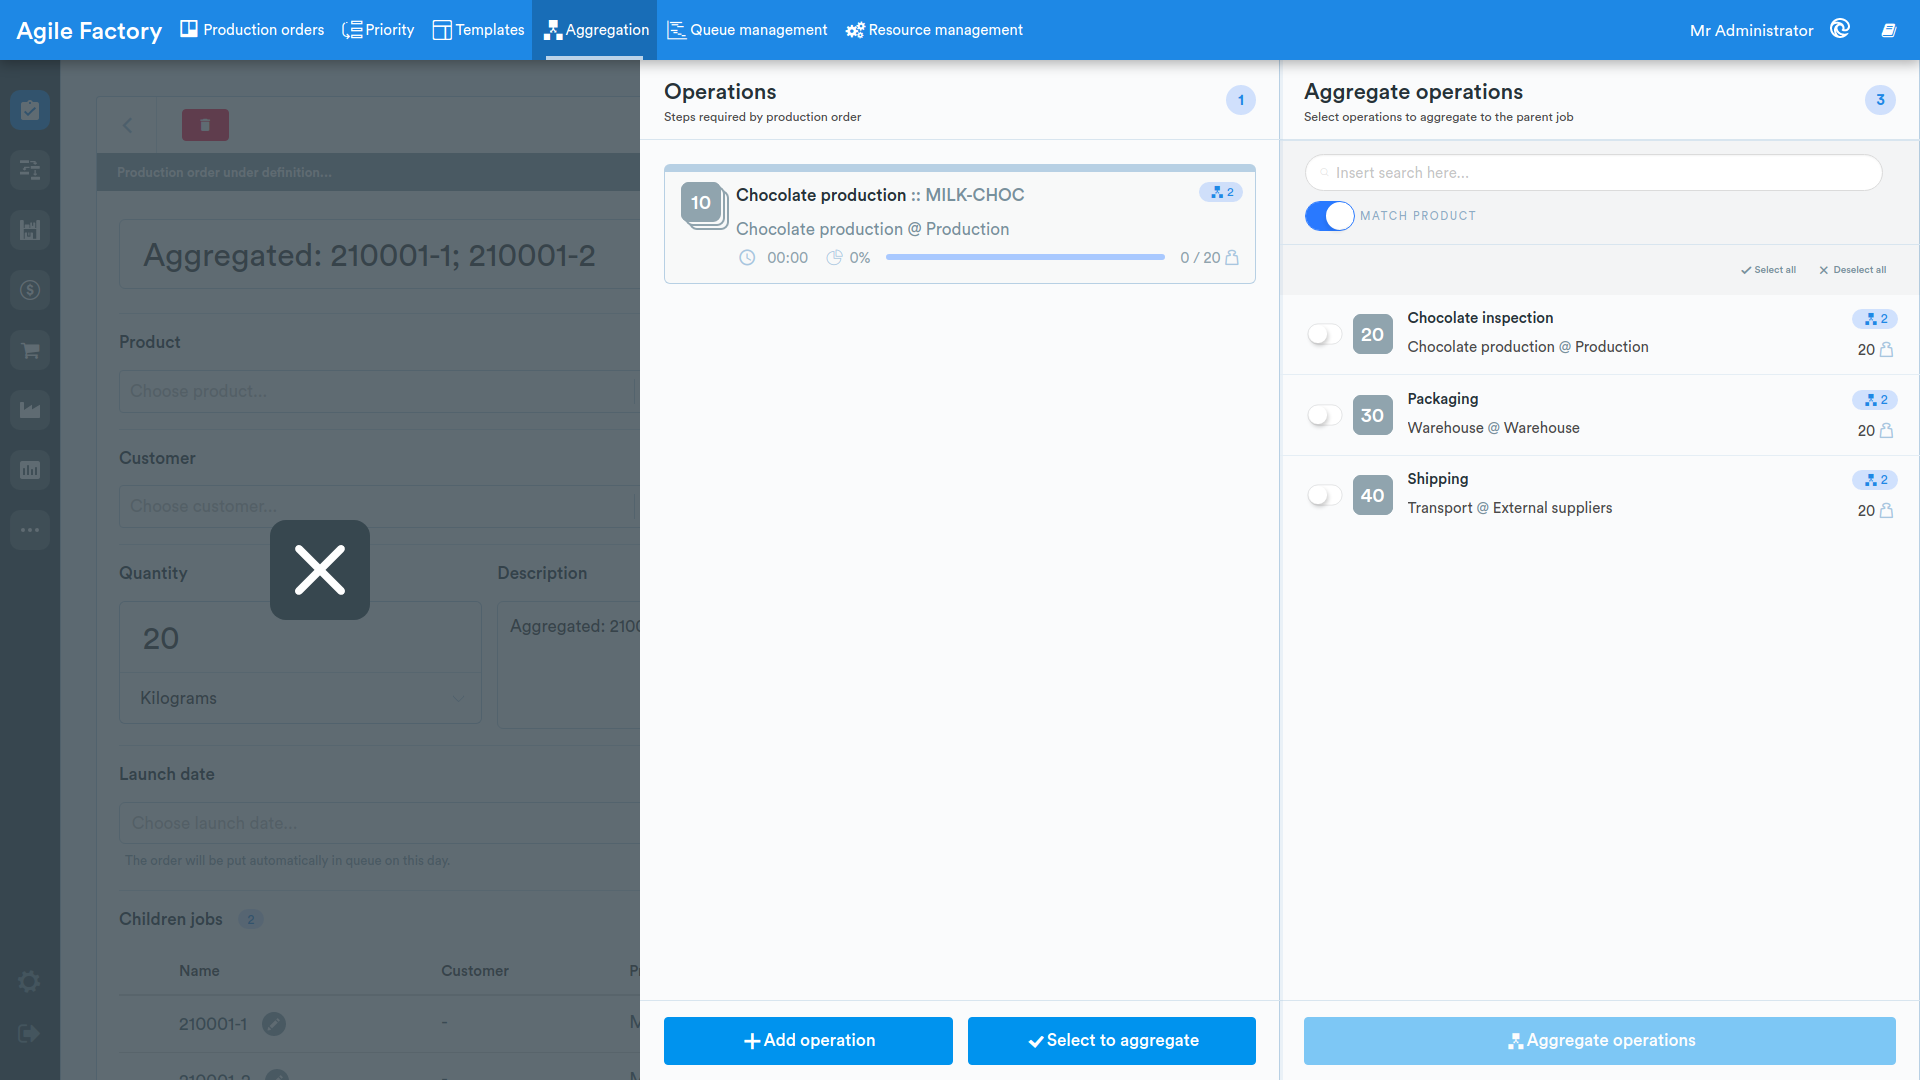Toggle on the Shipping operation
This screenshot has width=1920, height=1080.
pos(1324,495)
